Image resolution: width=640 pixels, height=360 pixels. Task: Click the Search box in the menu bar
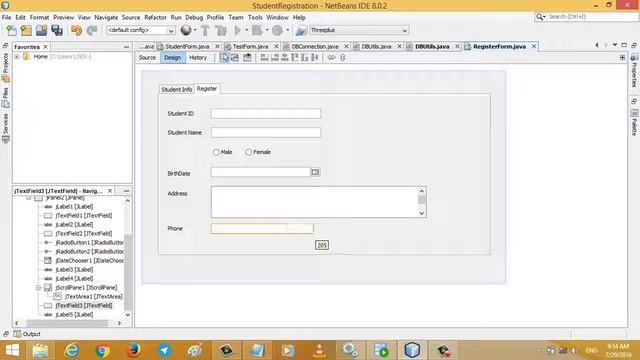(x=586, y=17)
